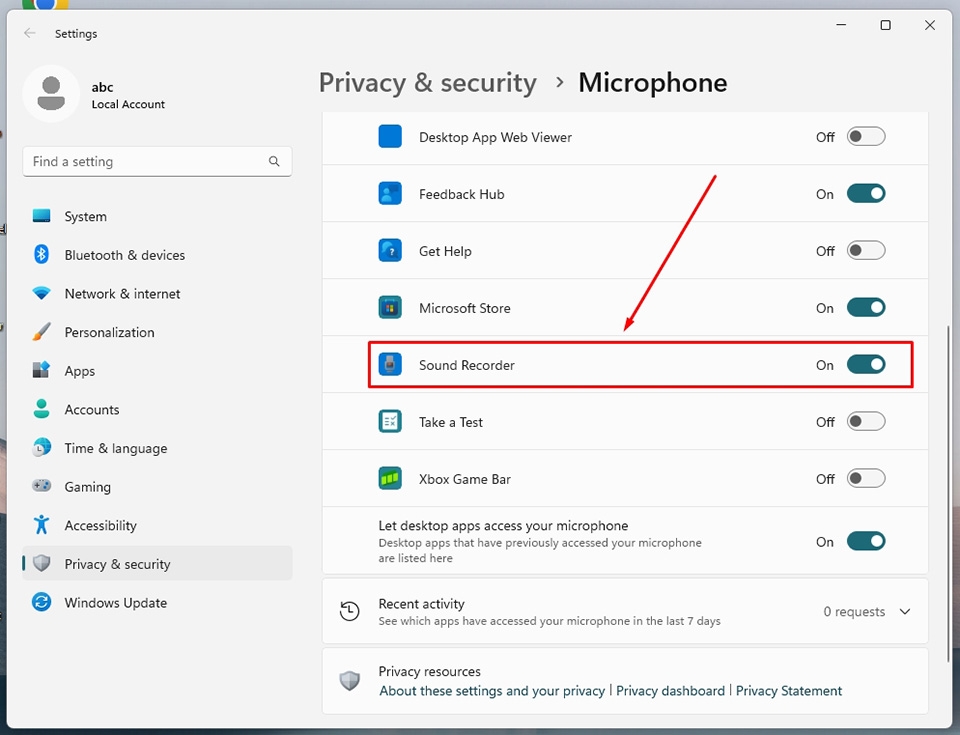The width and height of the screenshot is (960, 735).
Task: Go to Accounts settings label
Action: [x=92, y=410]
